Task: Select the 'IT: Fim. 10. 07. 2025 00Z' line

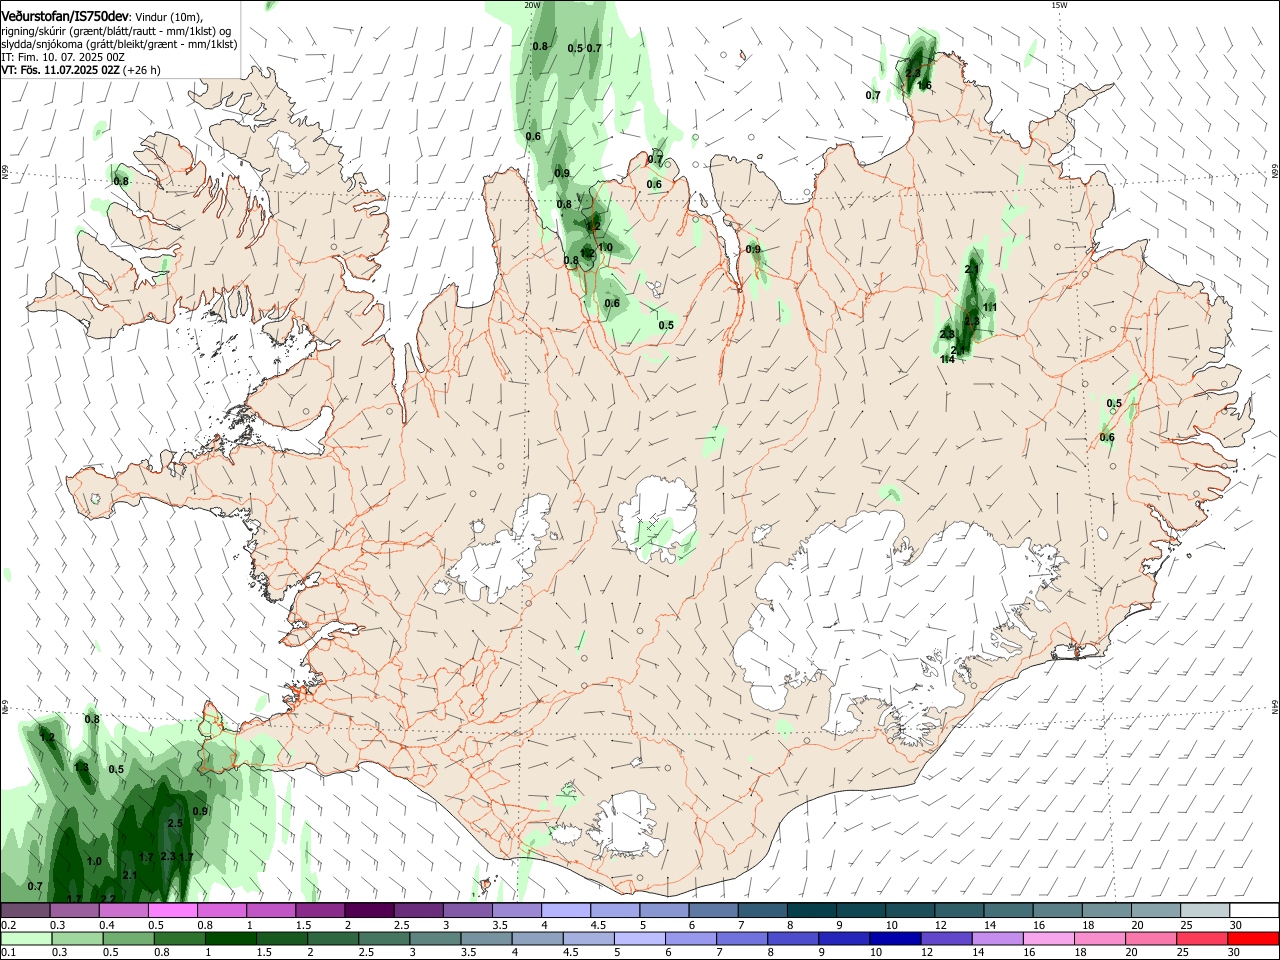Action: [x=62, y=57]
